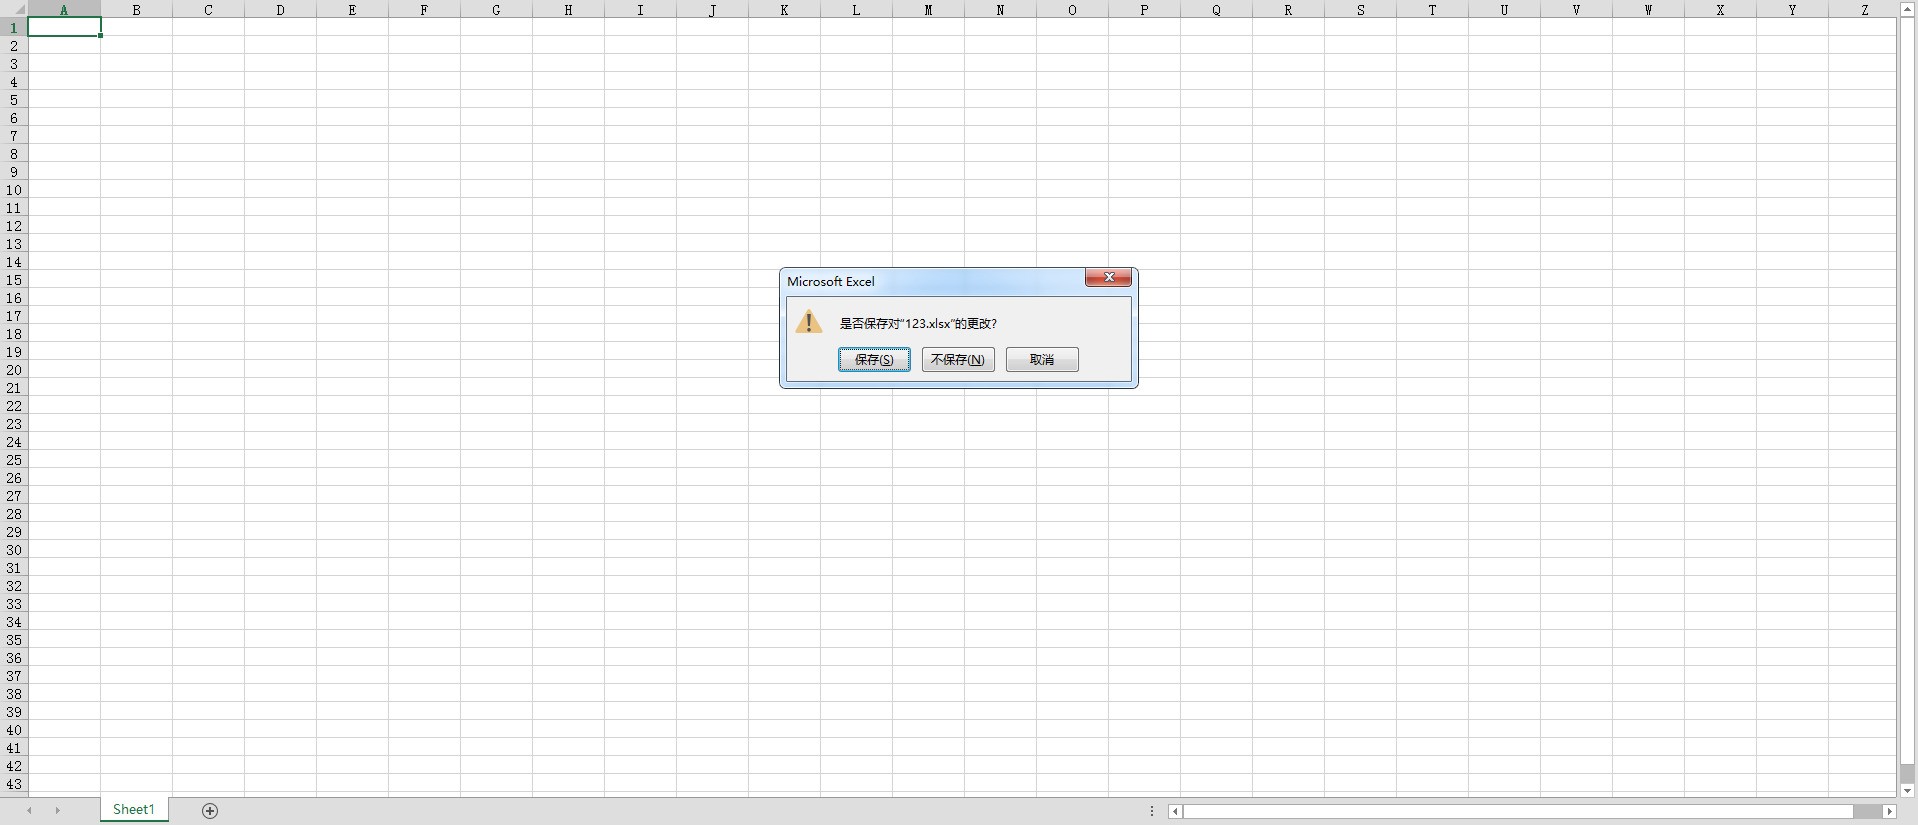
Task: Select column M header
Action: coord(928,10)
